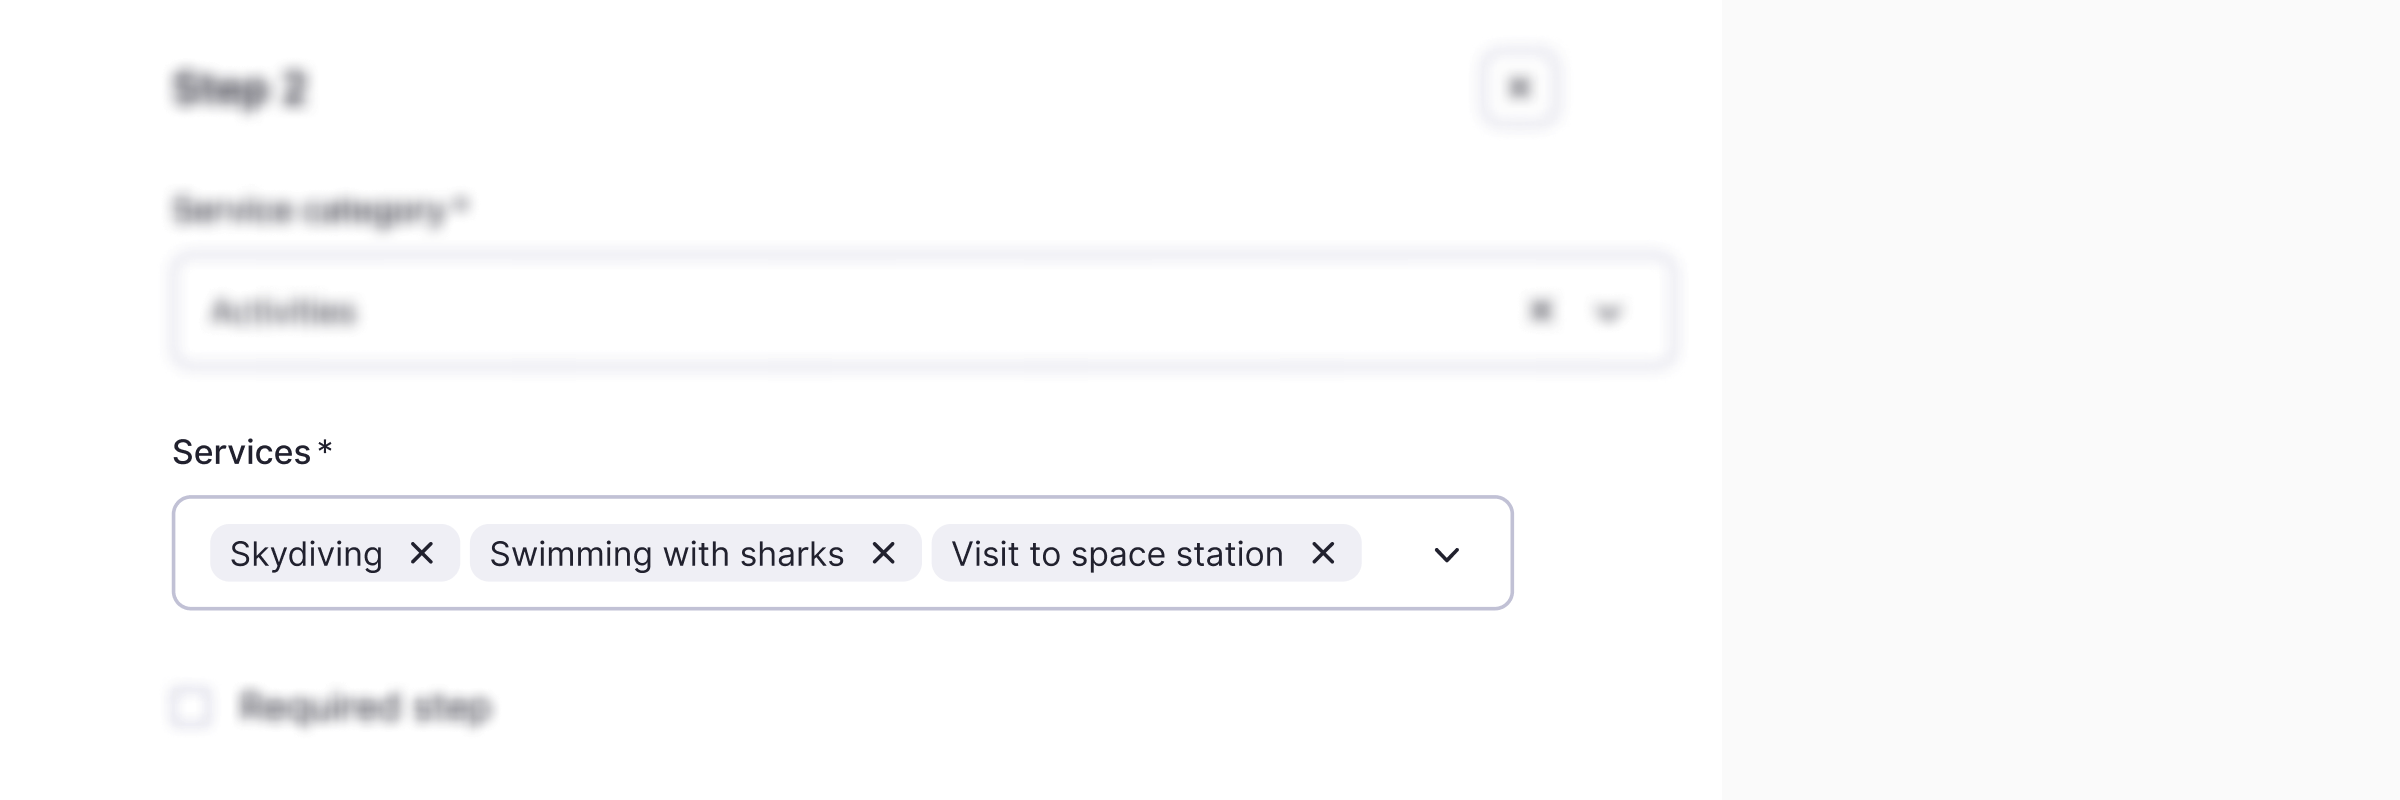This screenshot has height=800, width=2400.
Task: Remove the Skydiving chip
Action: click(x=422, y=553)
